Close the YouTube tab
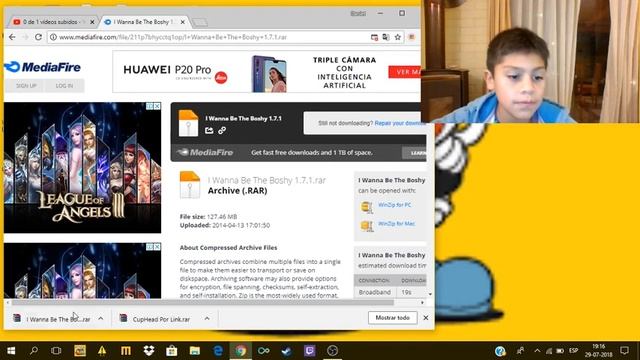Viewport: 640px width, 360px height. [92, 22]
